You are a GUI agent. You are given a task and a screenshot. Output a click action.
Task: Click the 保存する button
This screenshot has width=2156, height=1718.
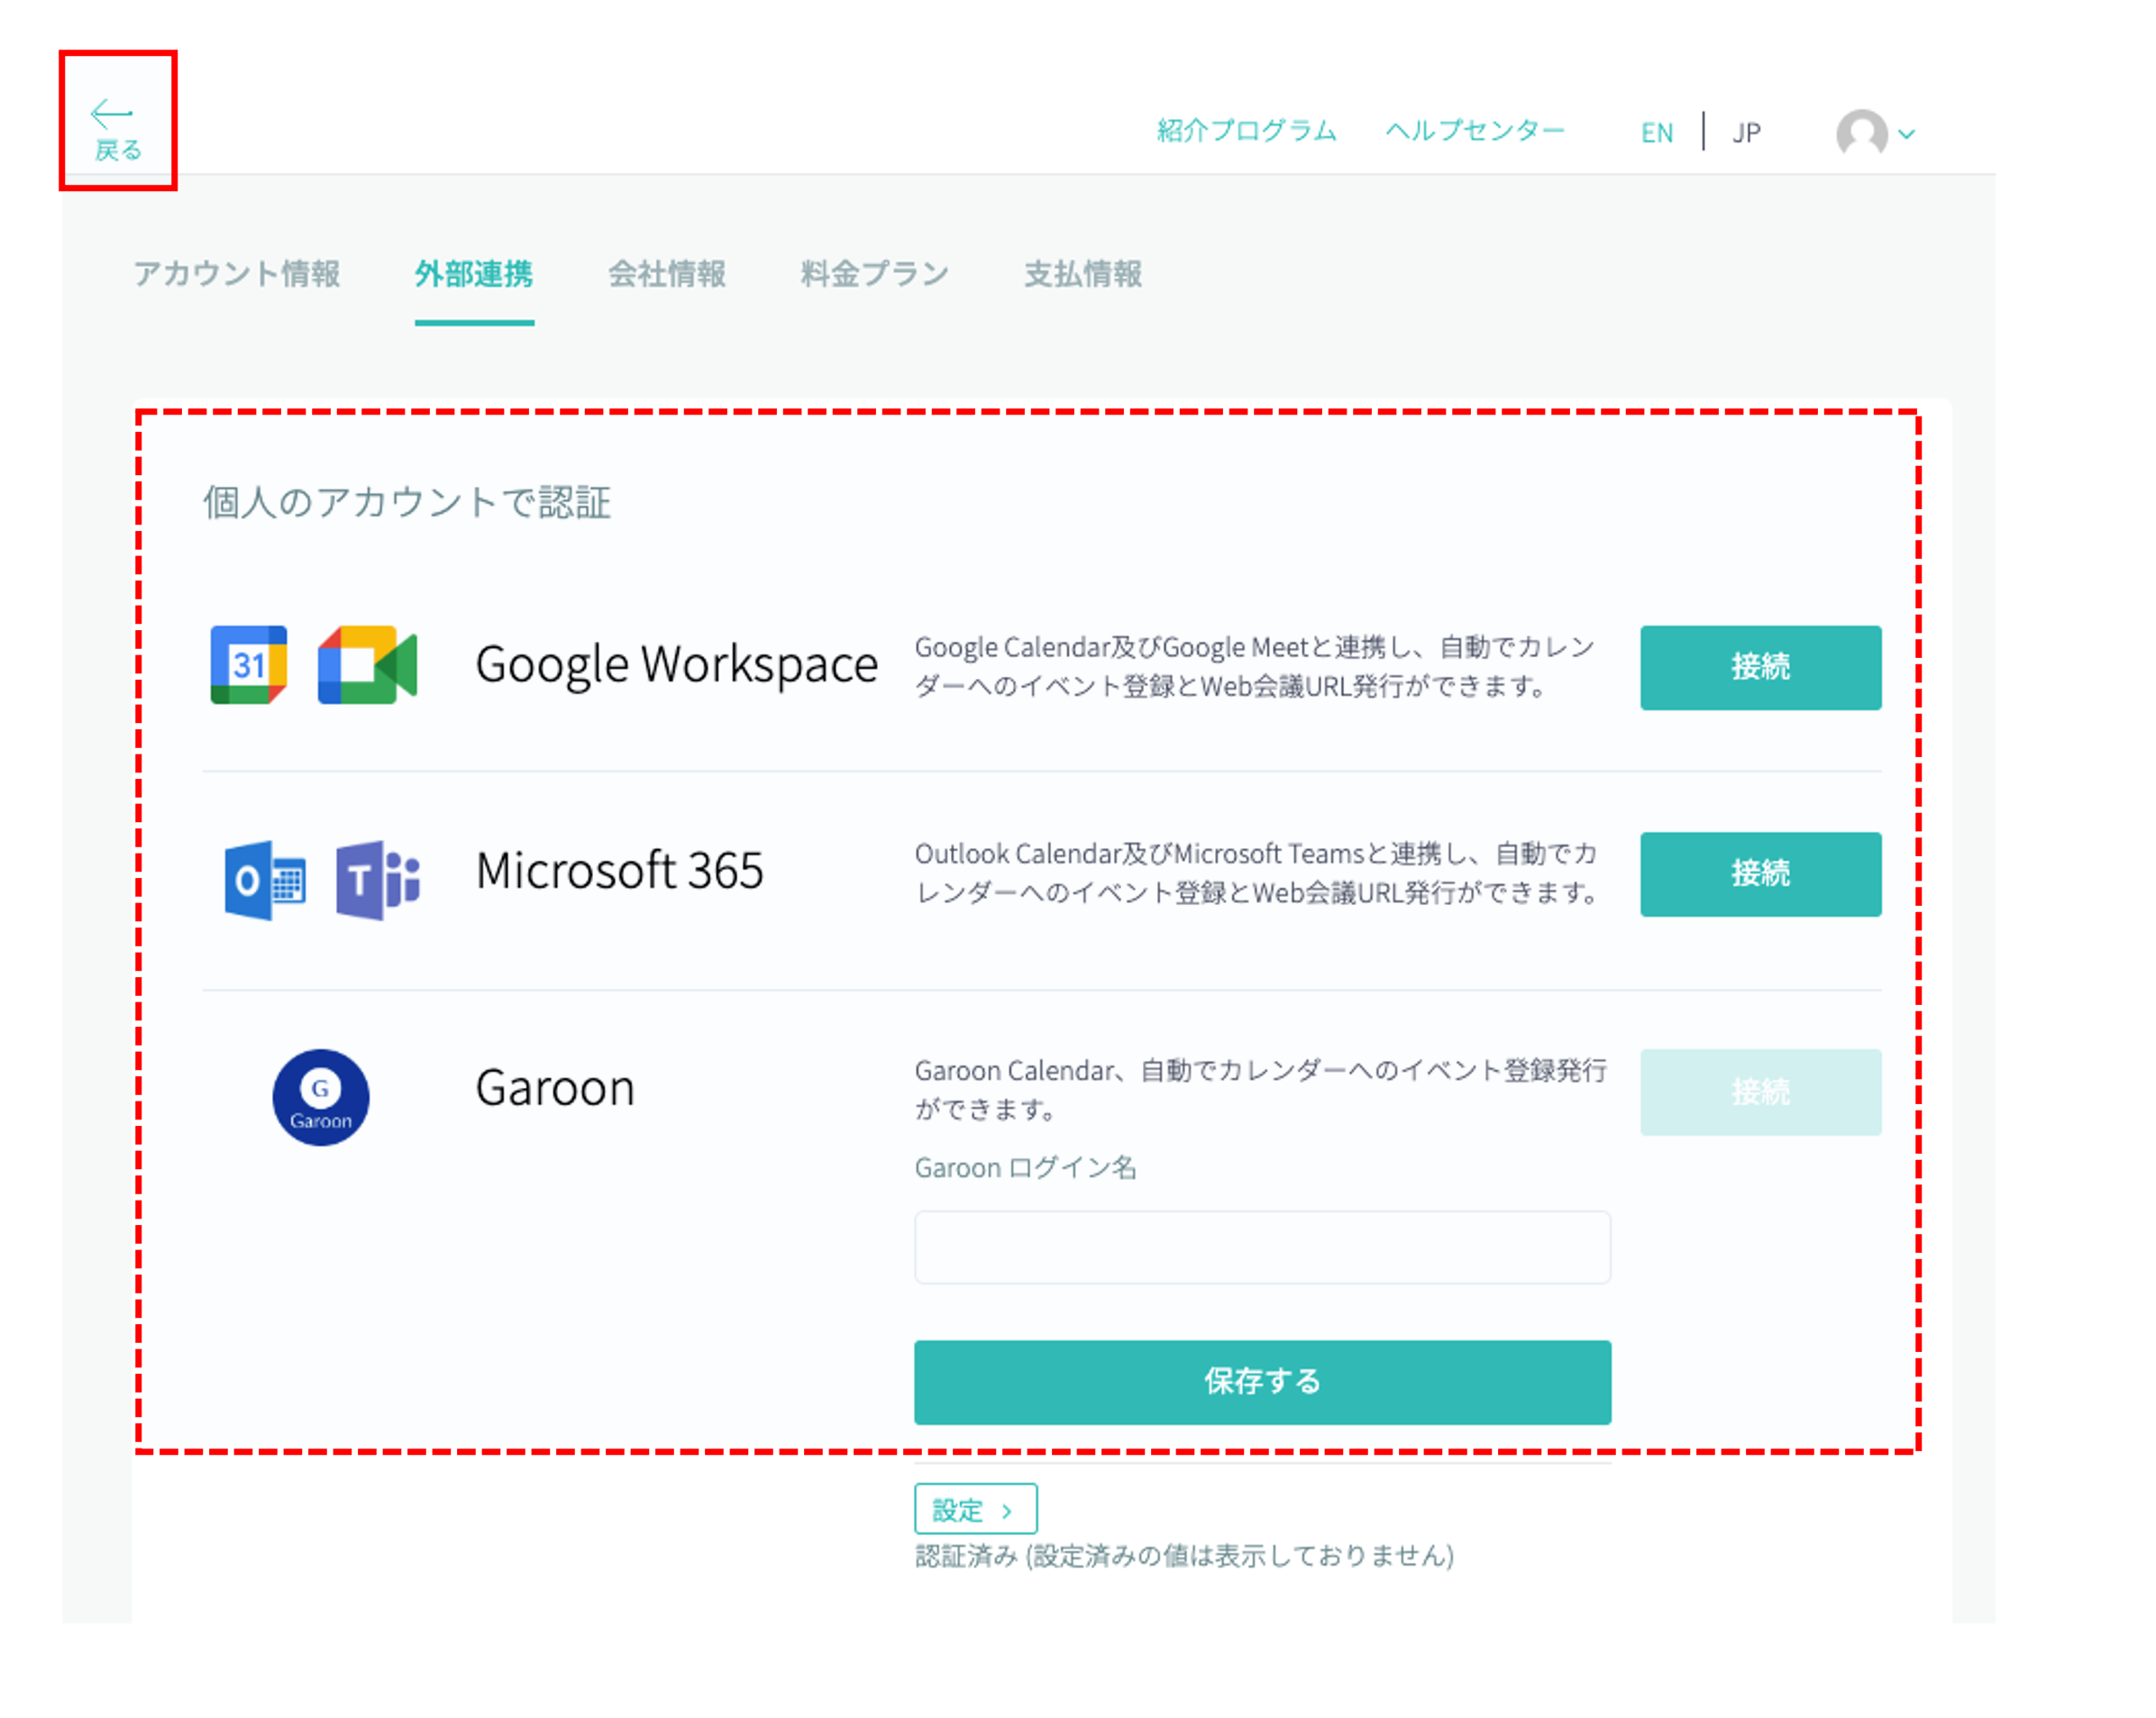(x=1262, y=1382)
